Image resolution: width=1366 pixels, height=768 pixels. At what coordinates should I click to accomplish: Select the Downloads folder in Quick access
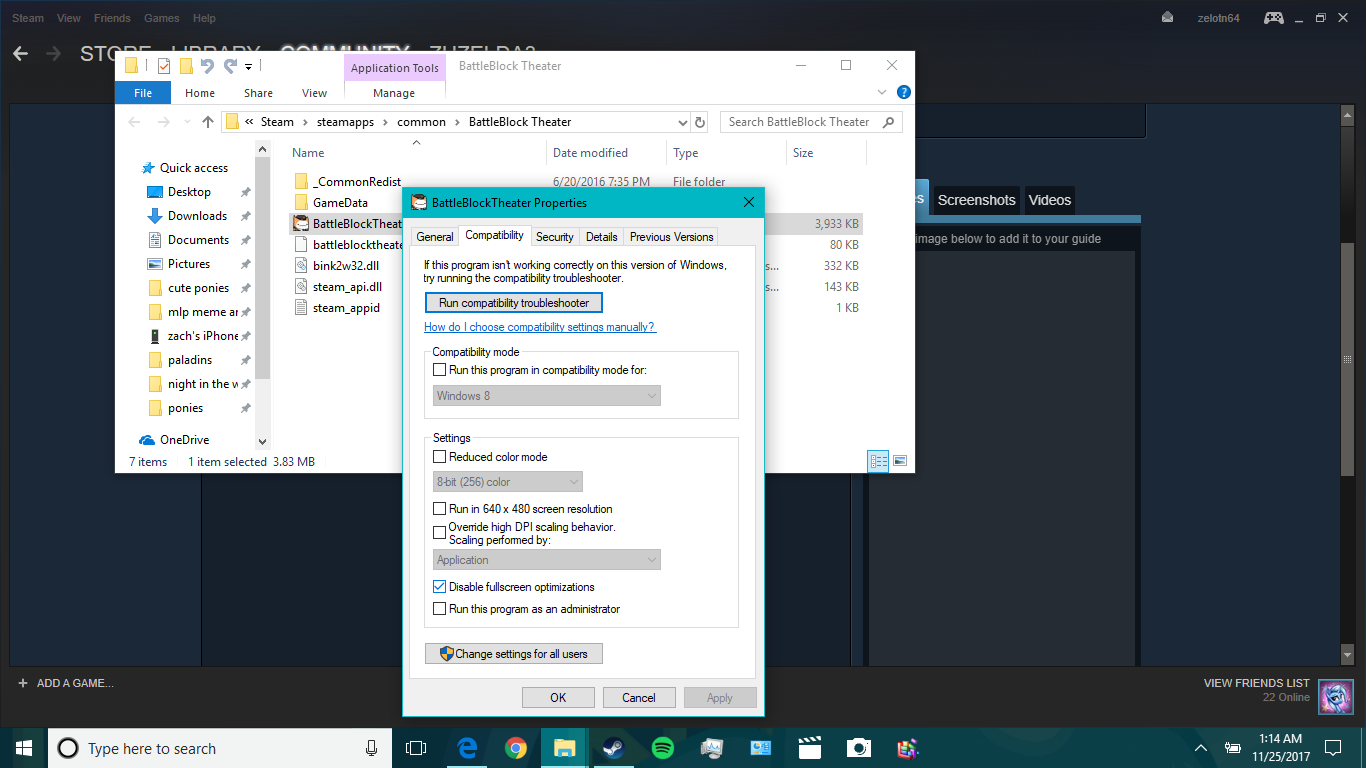tap(197, 216)
